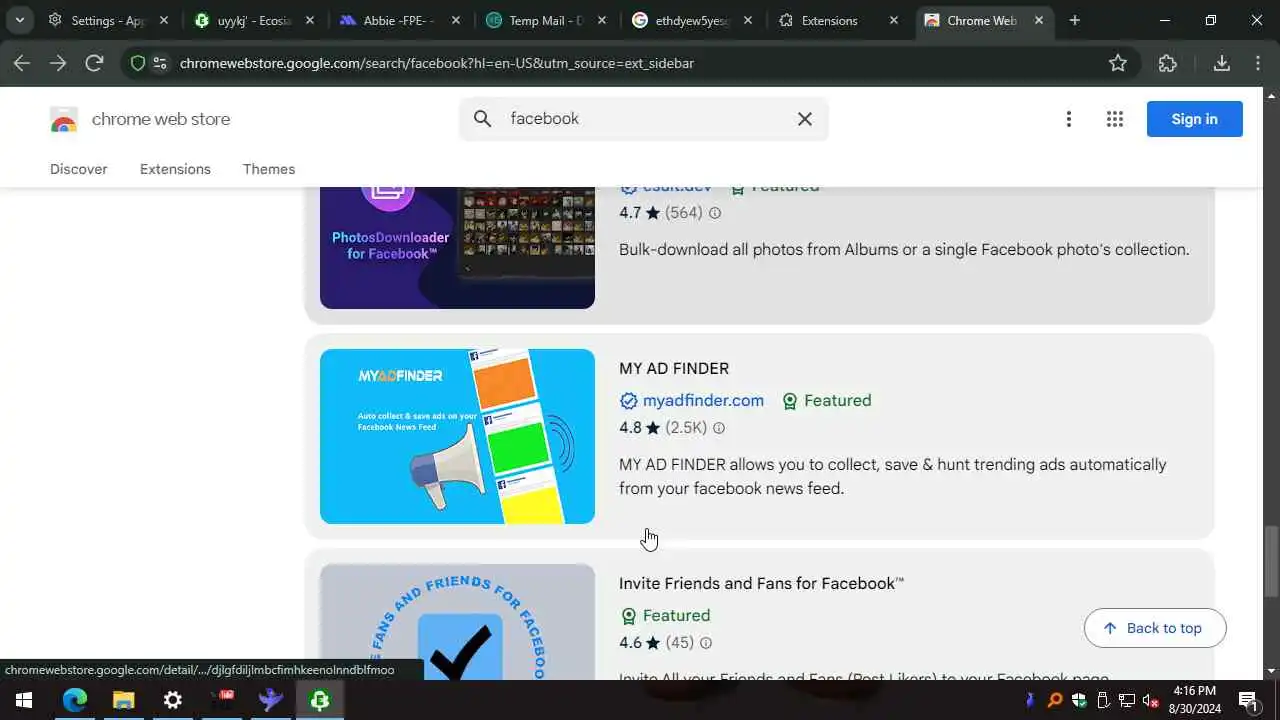Image resolution: width=1280 pixels, height=720 pixels.
Task: Click Featured badge on Invite Friends extension
Action: pyautogui.click(x=665, y=616)
